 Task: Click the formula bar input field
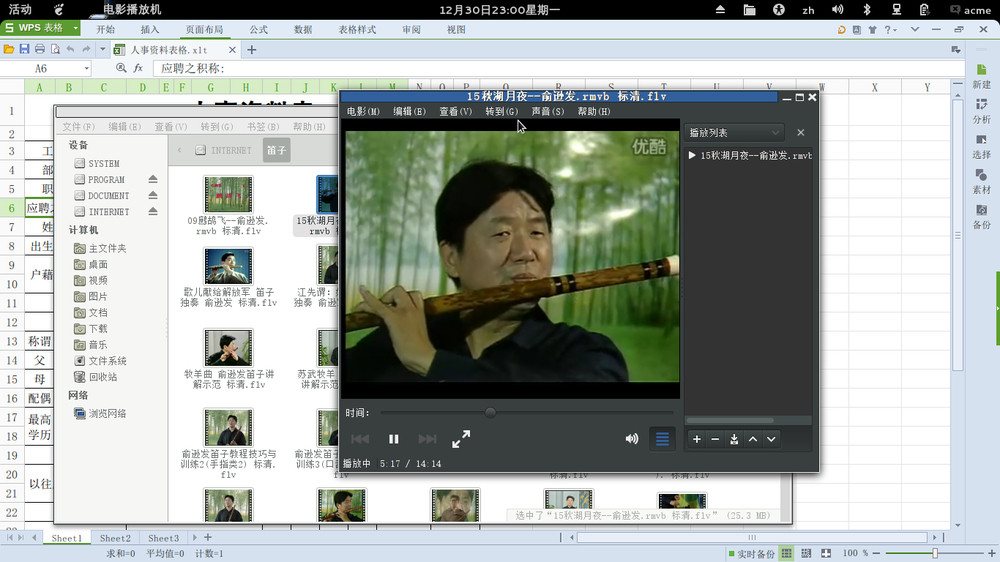pyautogui.click(x=561, y=68)
